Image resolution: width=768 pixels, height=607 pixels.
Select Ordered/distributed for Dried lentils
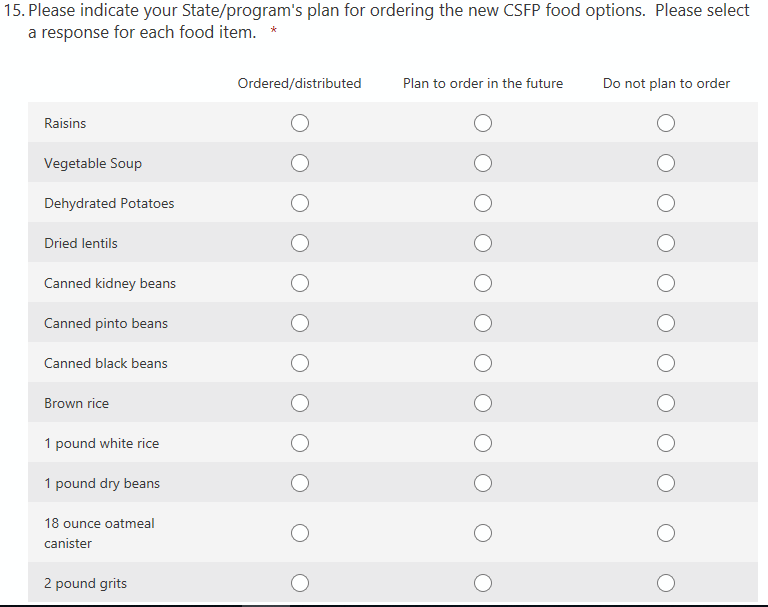[x=299, y=243]
